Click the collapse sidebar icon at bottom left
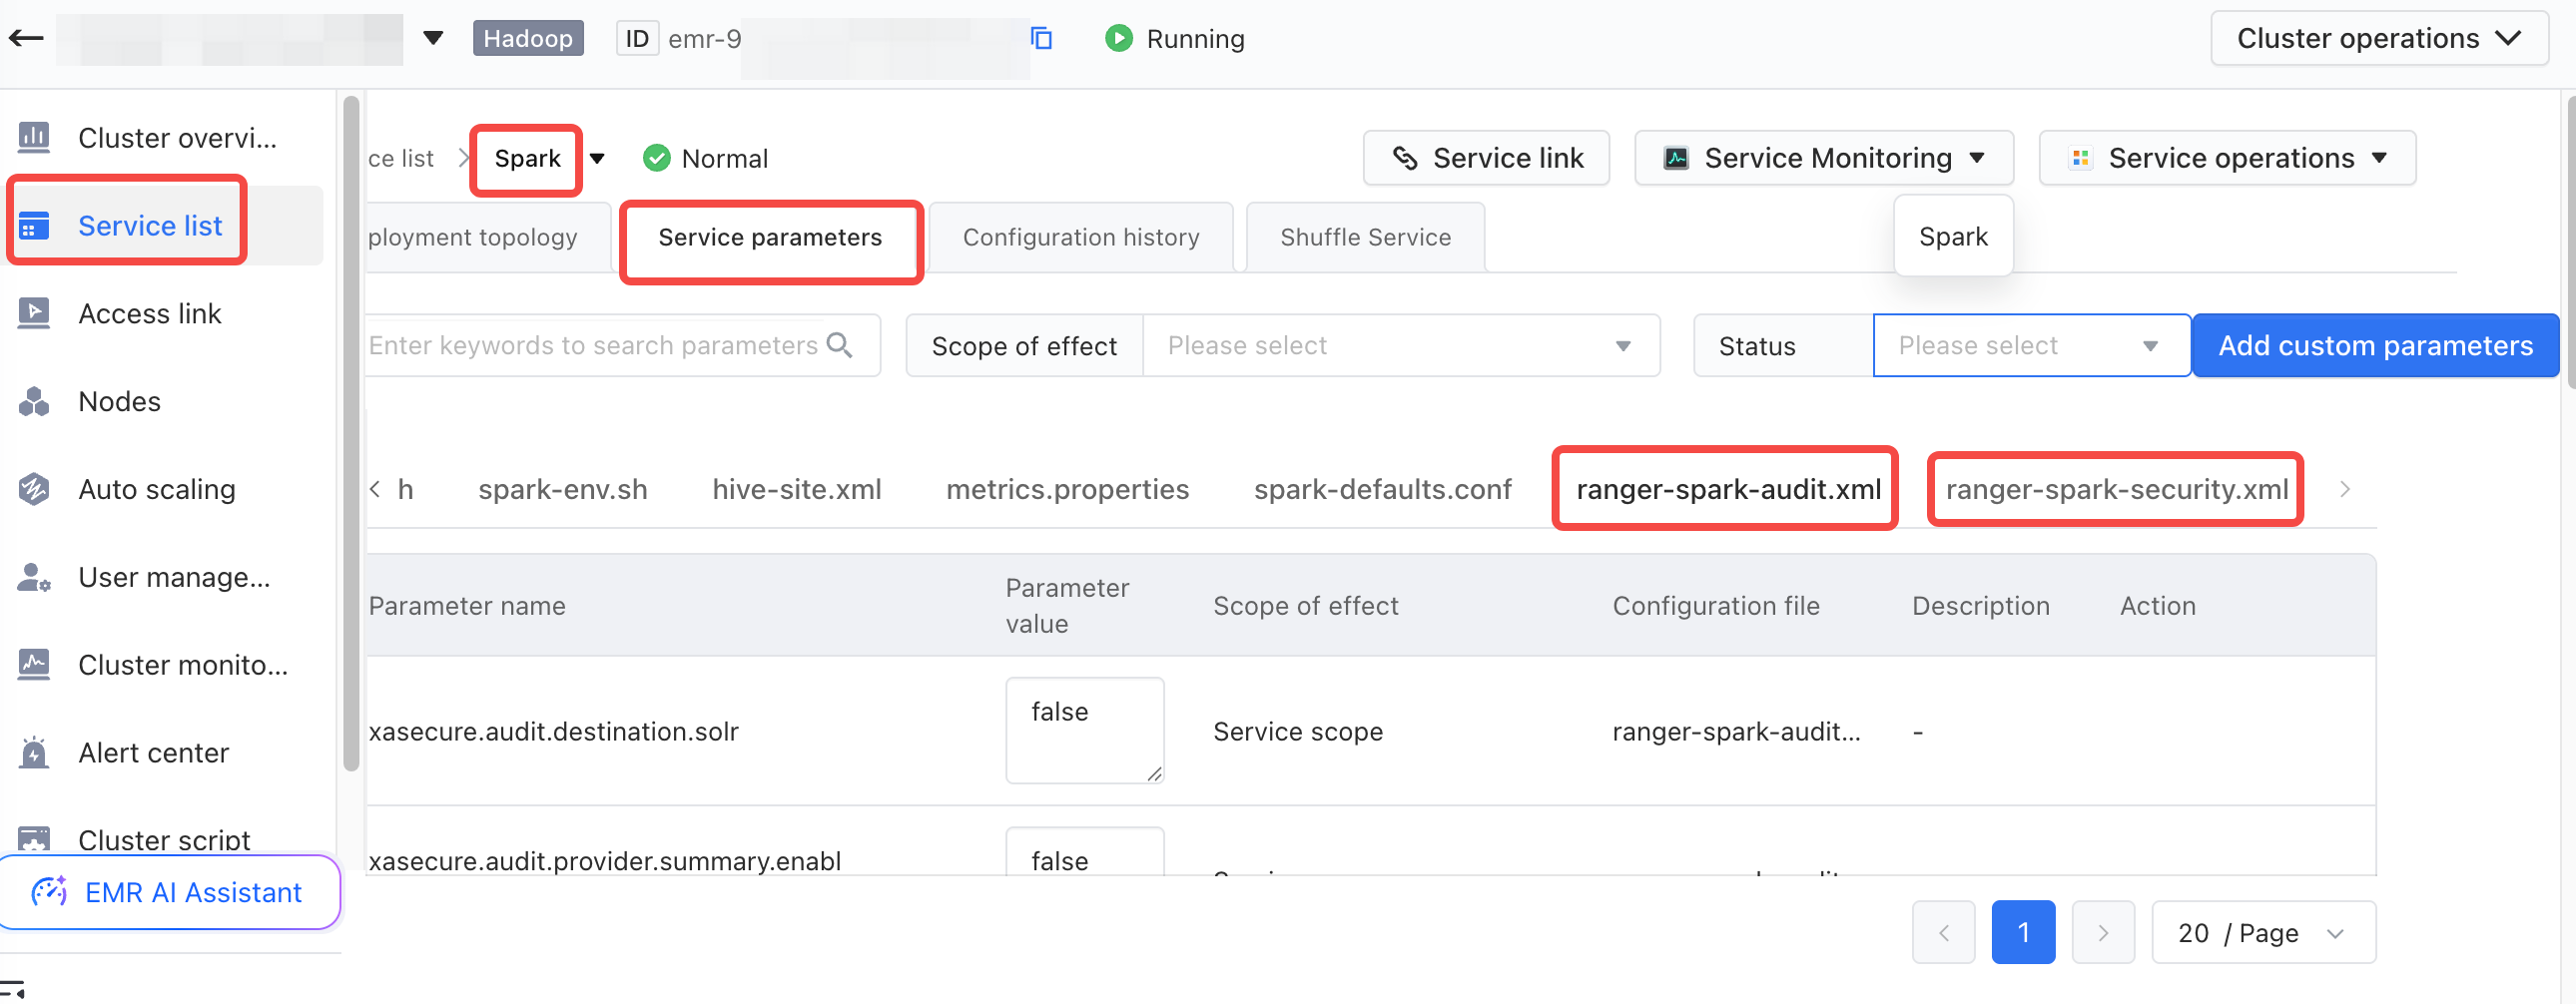The image size is (2576, 1004). tap(12, 989)
